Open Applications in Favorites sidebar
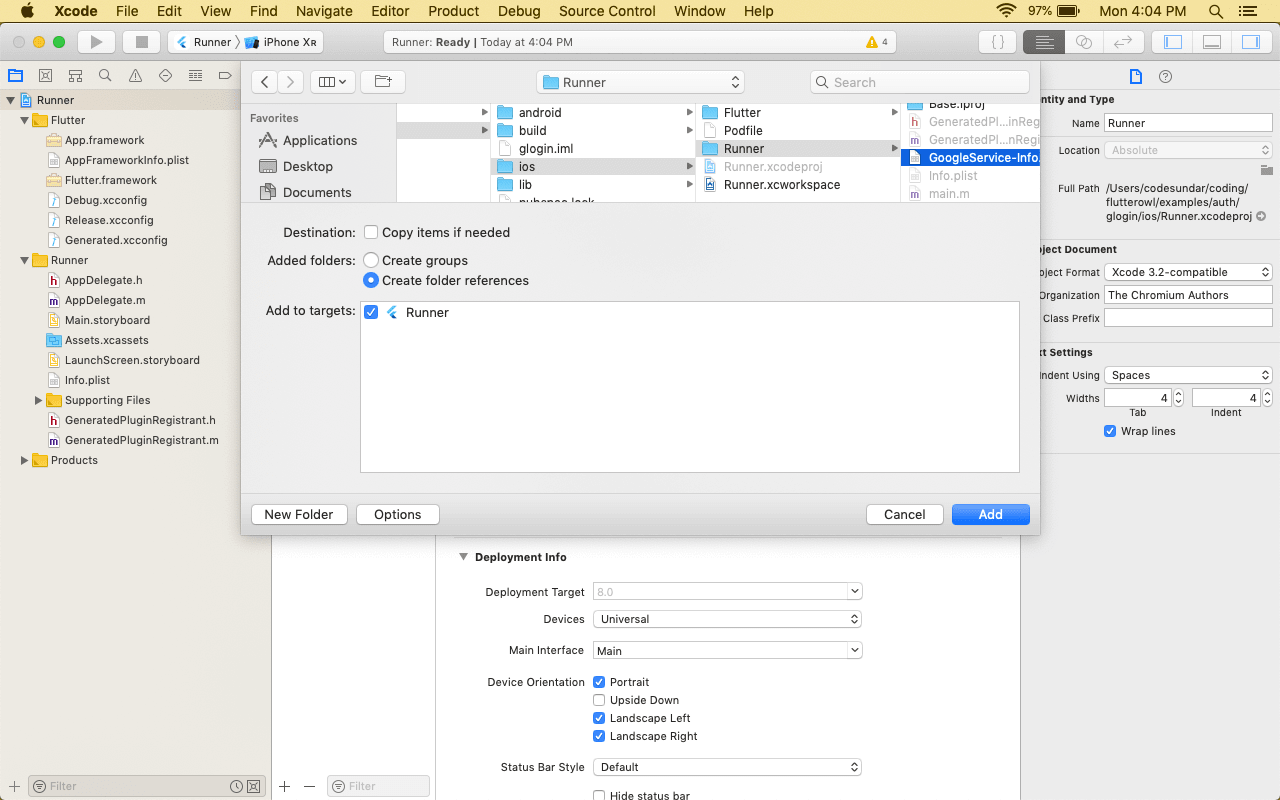 point(319,140)
